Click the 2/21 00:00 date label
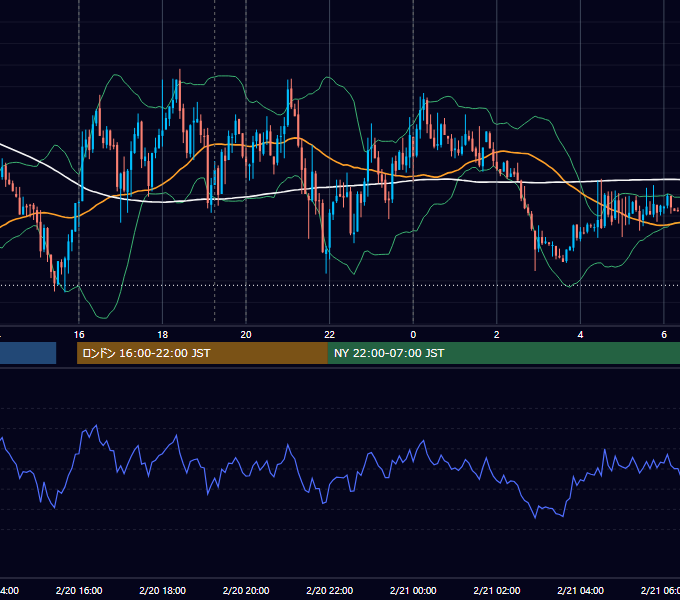The width and height of the screenshot is (680, 600). point(413,590)
